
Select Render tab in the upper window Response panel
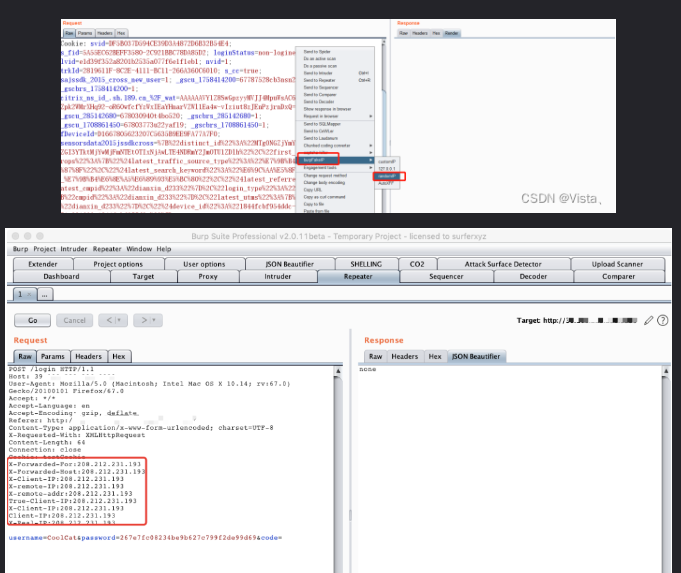451,33
